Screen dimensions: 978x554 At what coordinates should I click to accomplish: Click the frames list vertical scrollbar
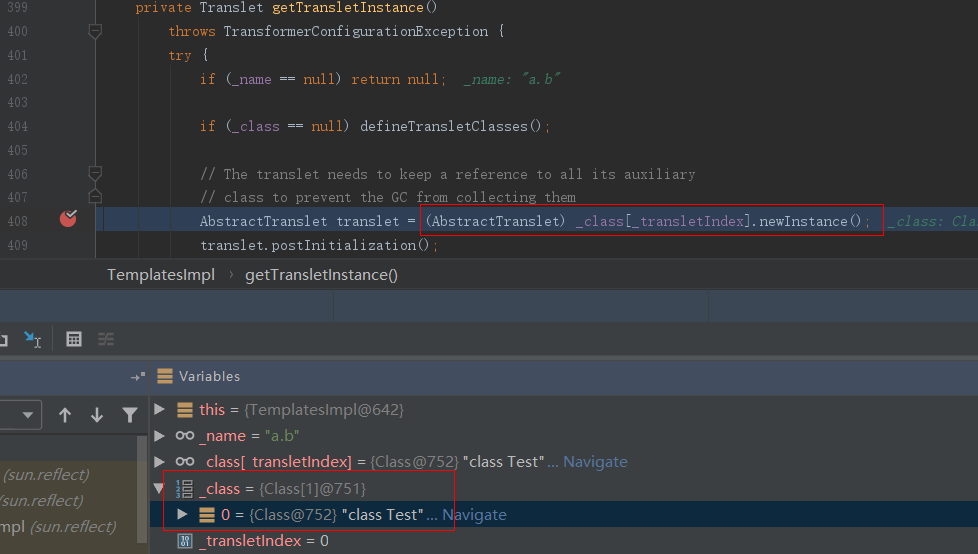tap(142, 490)
